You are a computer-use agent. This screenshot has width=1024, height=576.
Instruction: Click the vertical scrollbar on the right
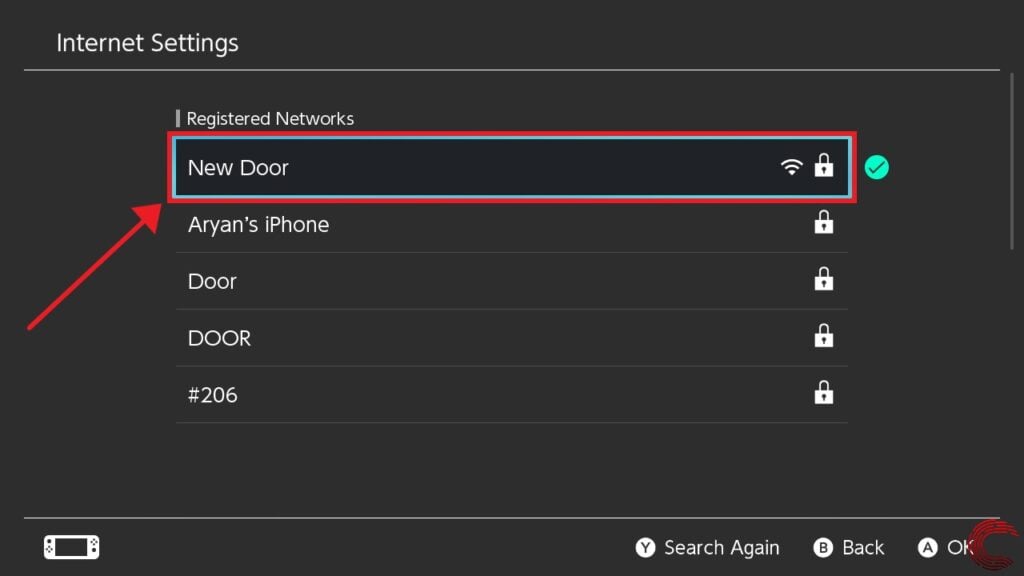[1012, 161]
